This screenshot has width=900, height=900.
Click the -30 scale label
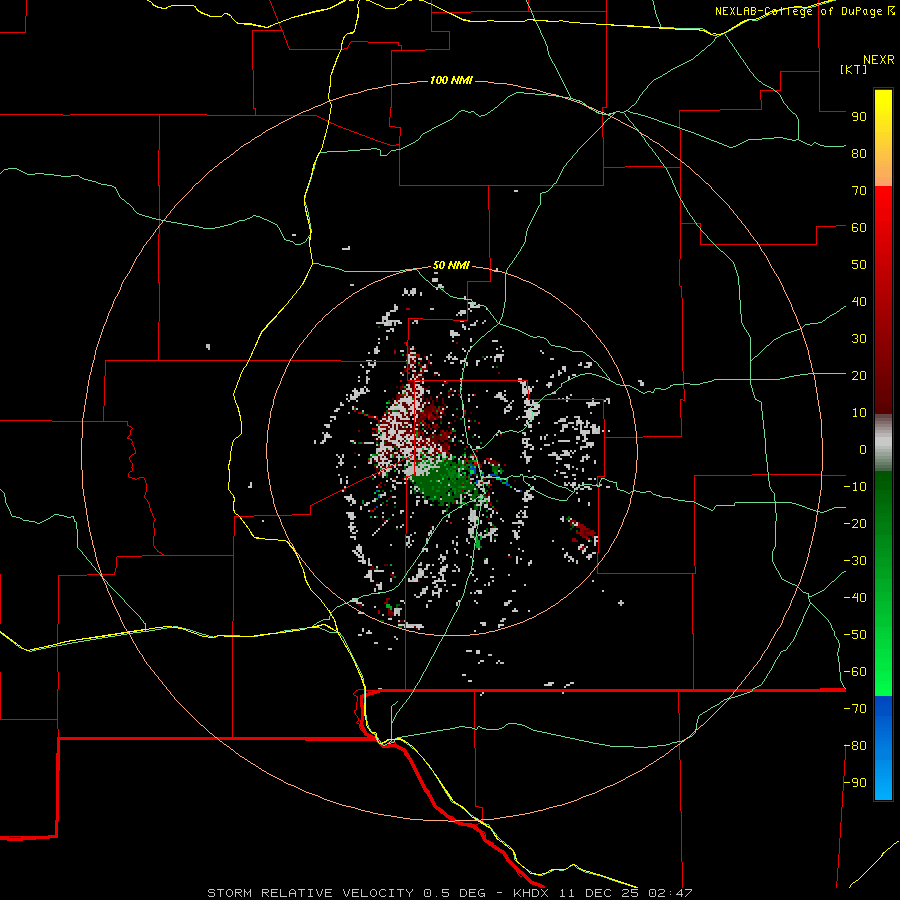coord(855,561)
